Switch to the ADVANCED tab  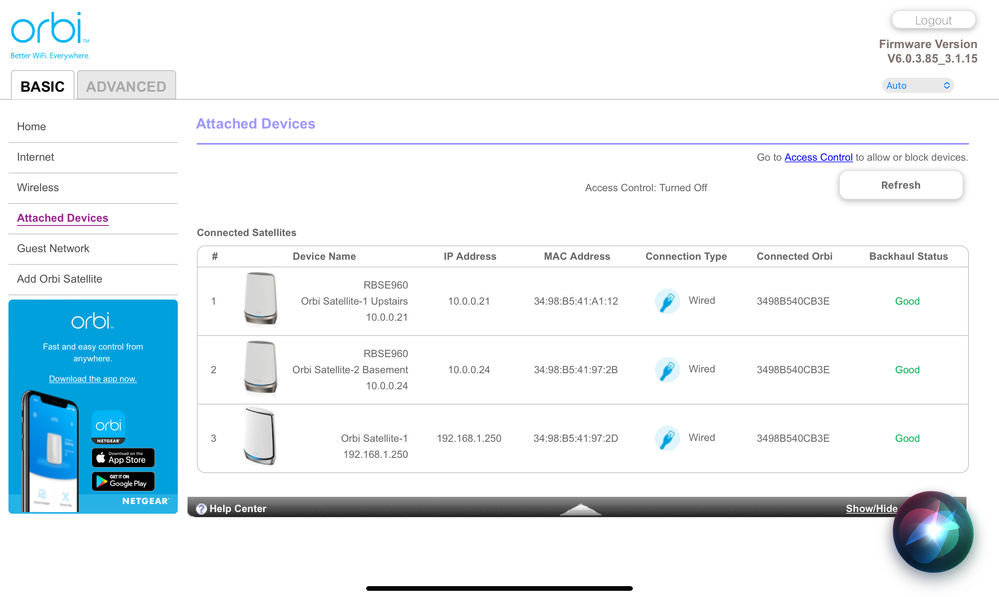[x=126, y=86]
